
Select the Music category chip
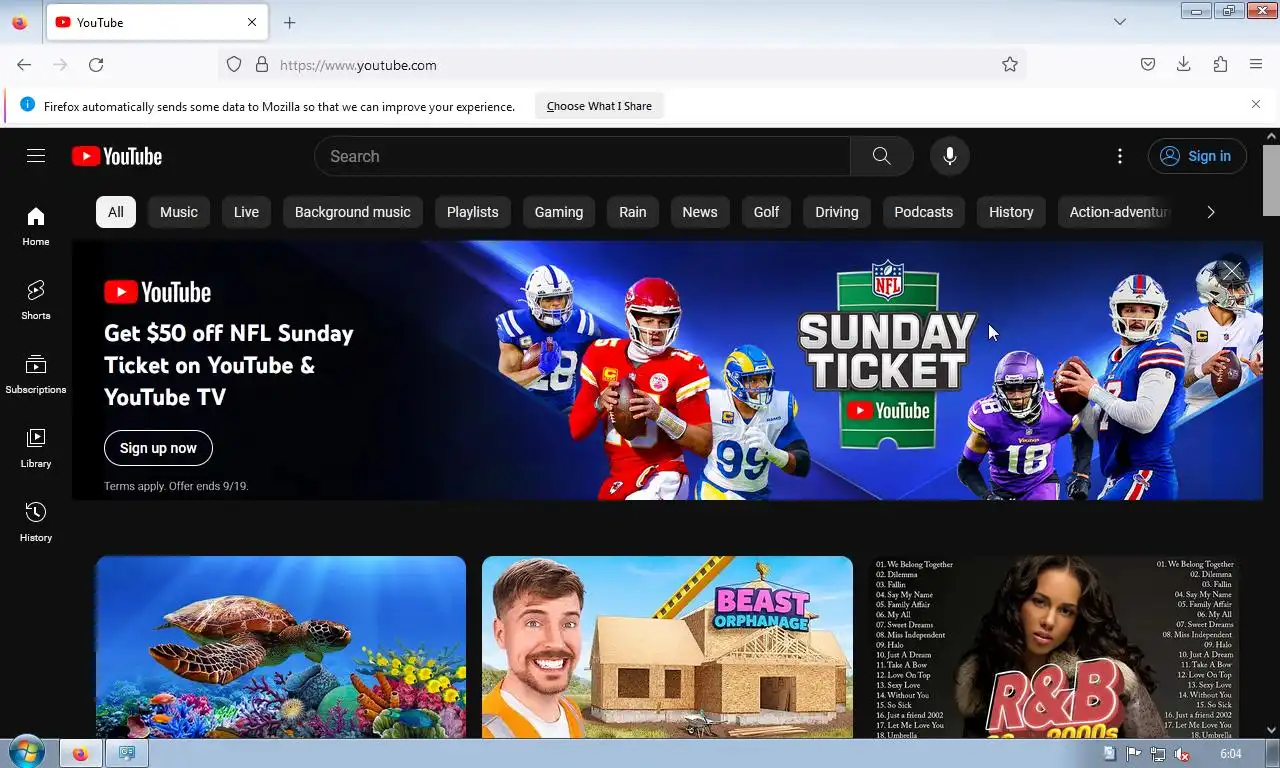click(x=179, y=212)
